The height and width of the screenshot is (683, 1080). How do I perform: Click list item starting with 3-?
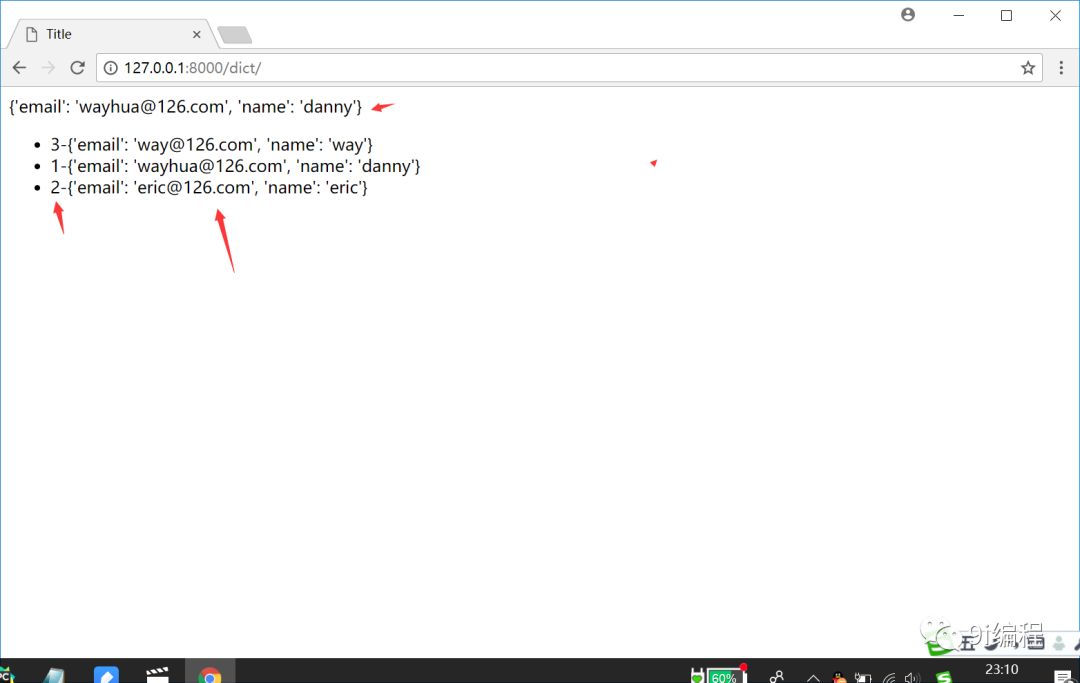pos(211,145)
